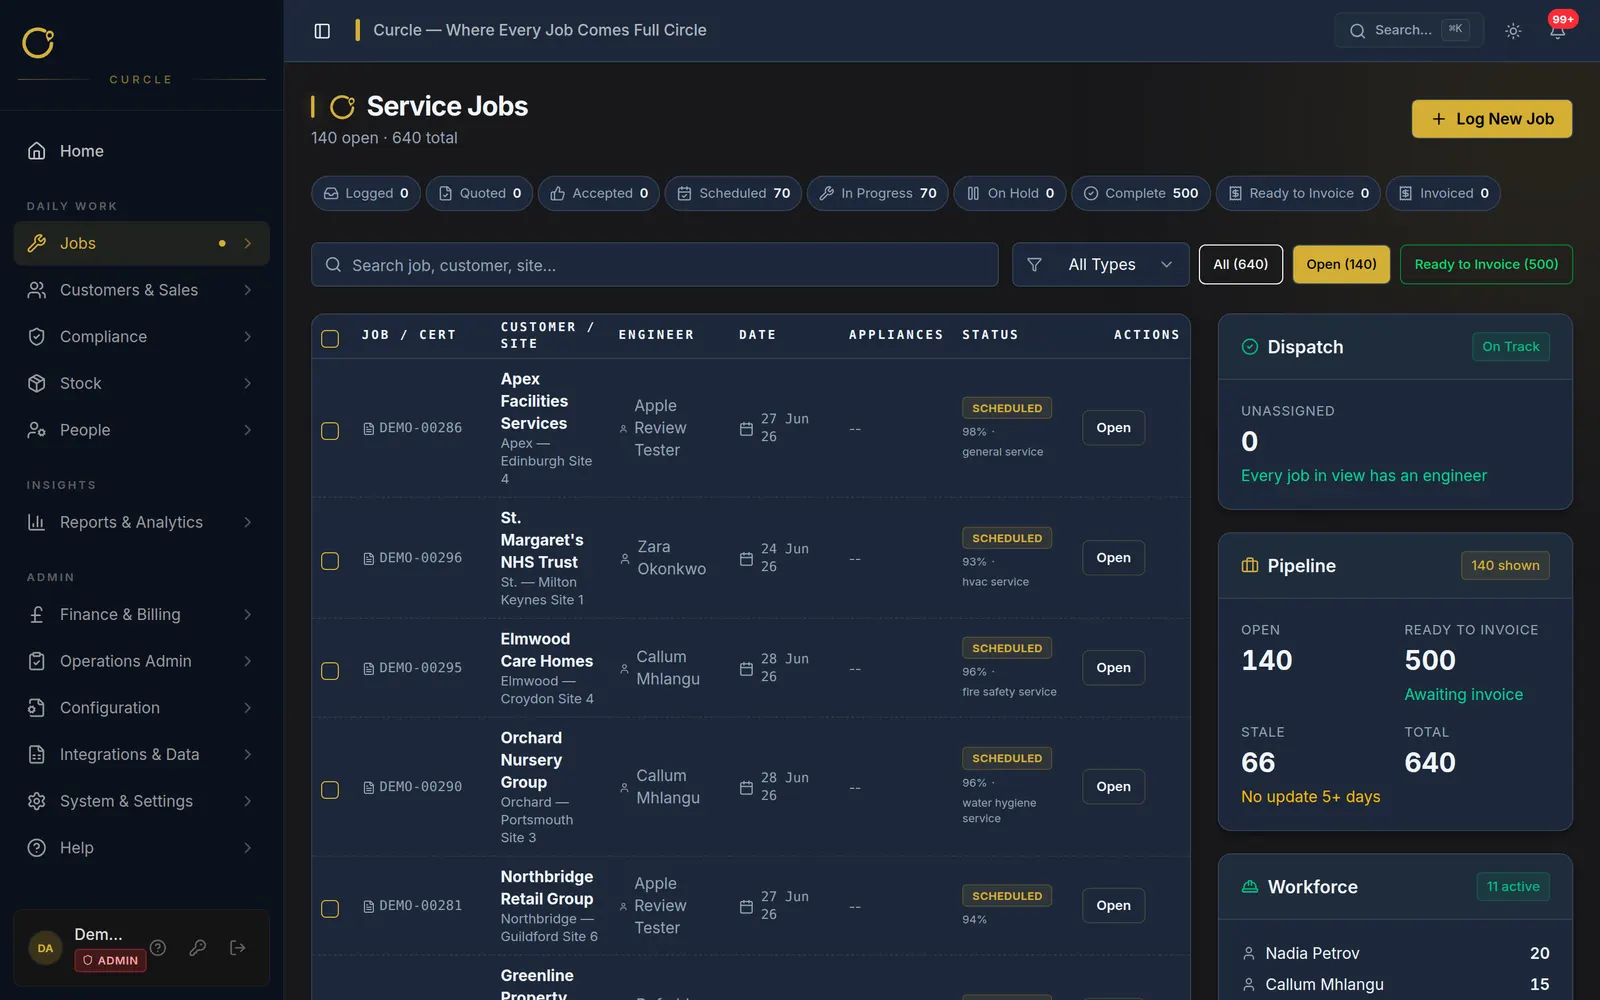Viewport: 1600px width, 1000px height.
Task: Click the Ready to Invoice 0 status chip
Action: pos(1298,193)
